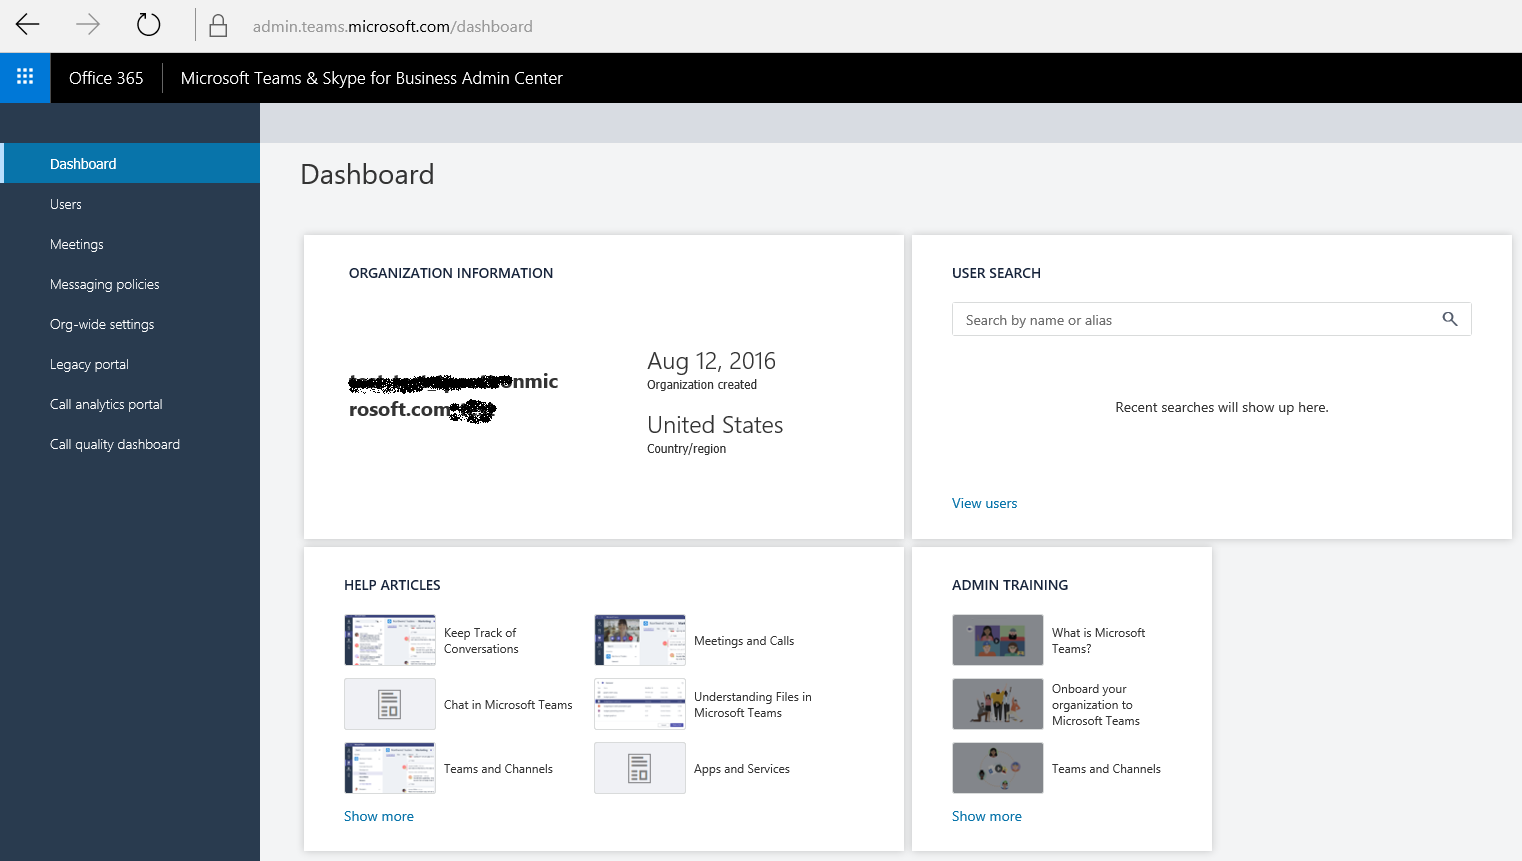Image resolution: width=1522 pixels, height=861 pixels.
Task: Open Meetings in the sidebar
Action: [x=130, y=244]
